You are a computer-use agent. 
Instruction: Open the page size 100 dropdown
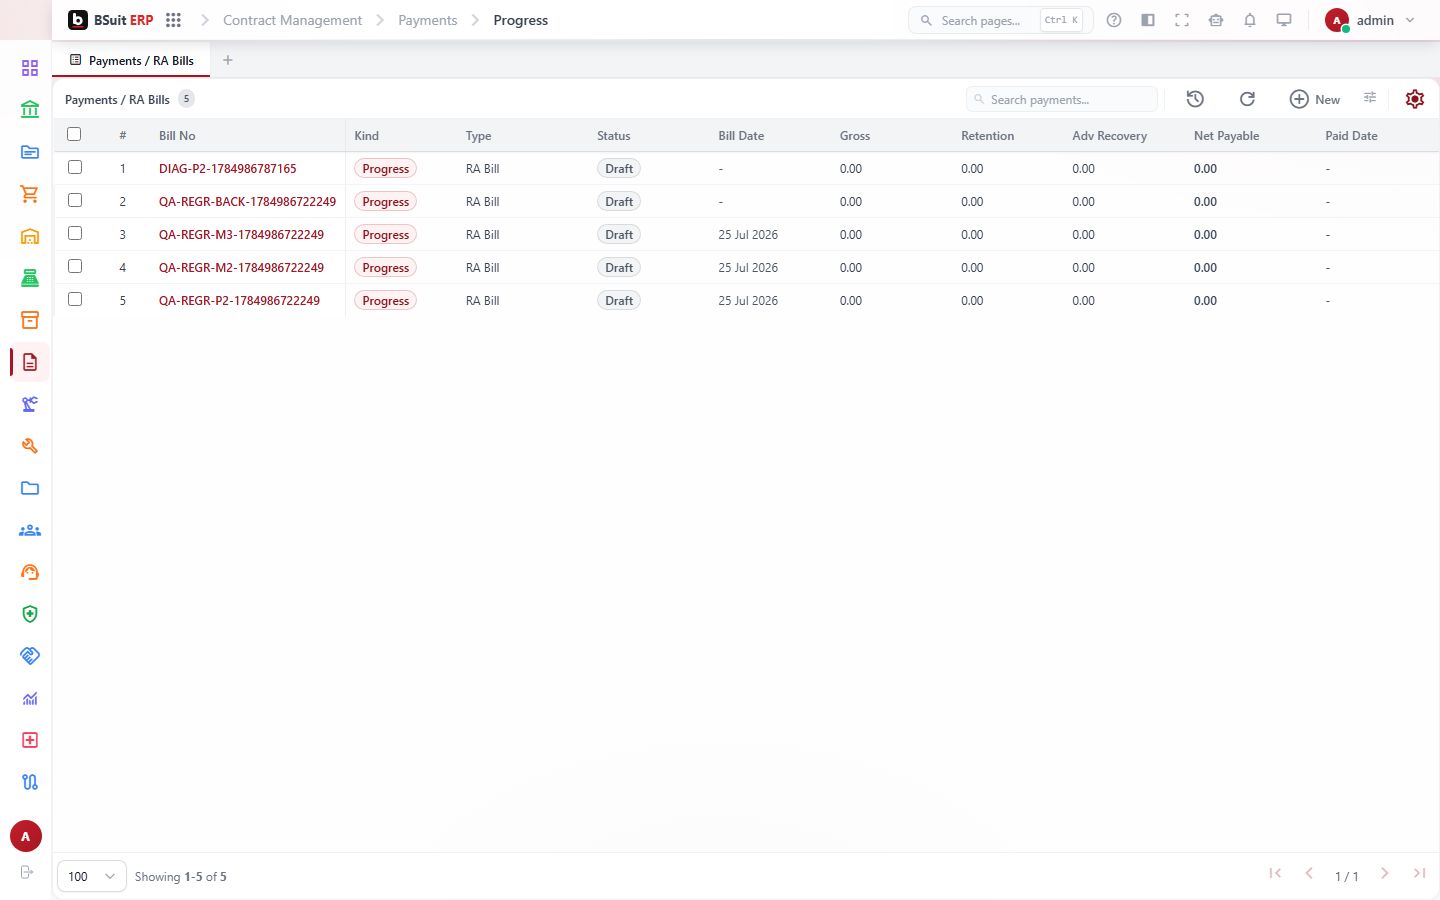(x=92, y=876)
